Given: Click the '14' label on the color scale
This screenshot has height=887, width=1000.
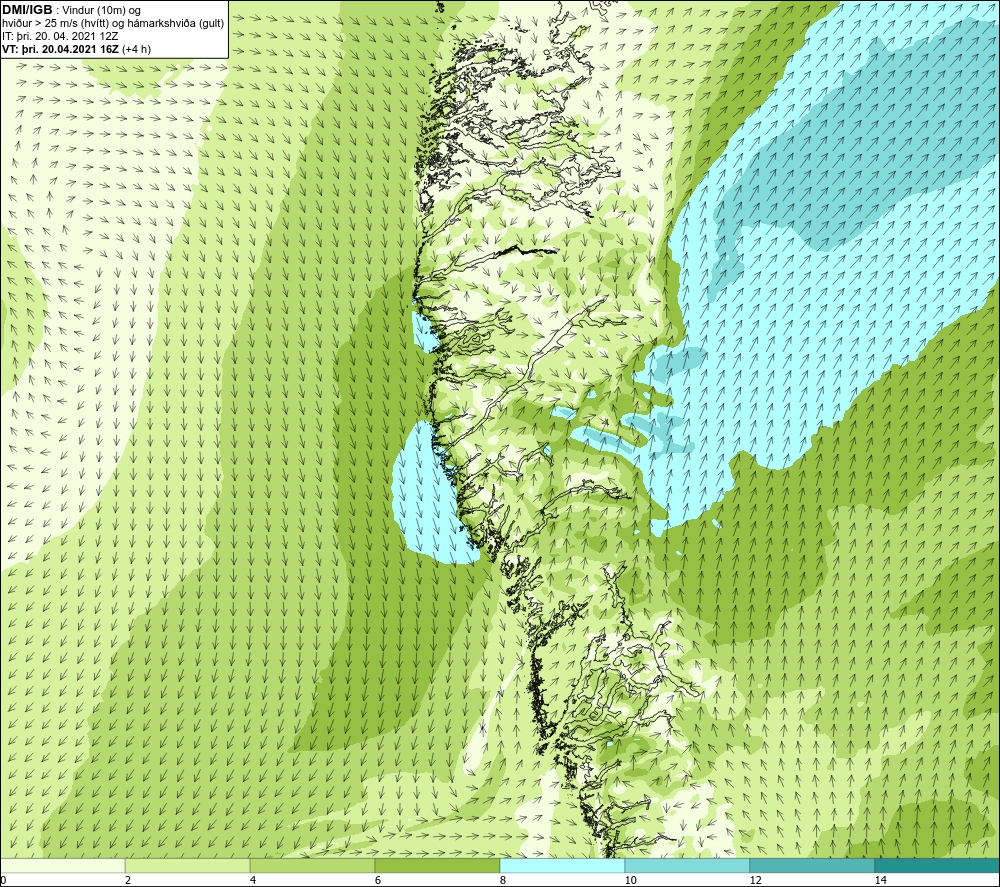Looking at the screenshot, I should coord(880,880).
